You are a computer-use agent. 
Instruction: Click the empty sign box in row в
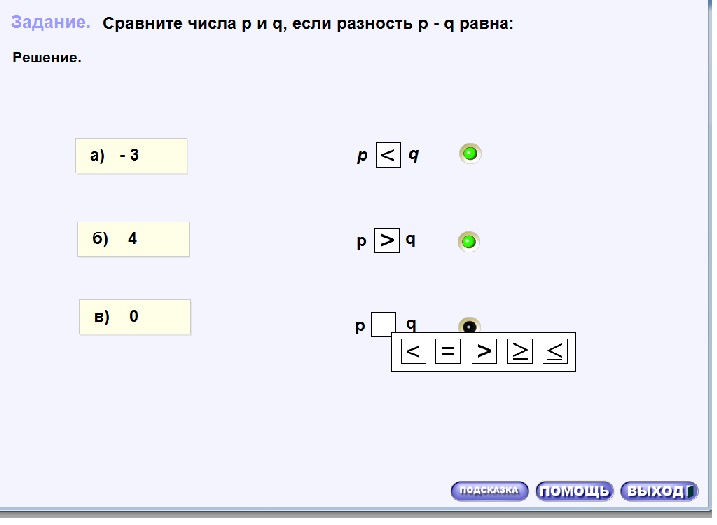[x=383, y=324]
